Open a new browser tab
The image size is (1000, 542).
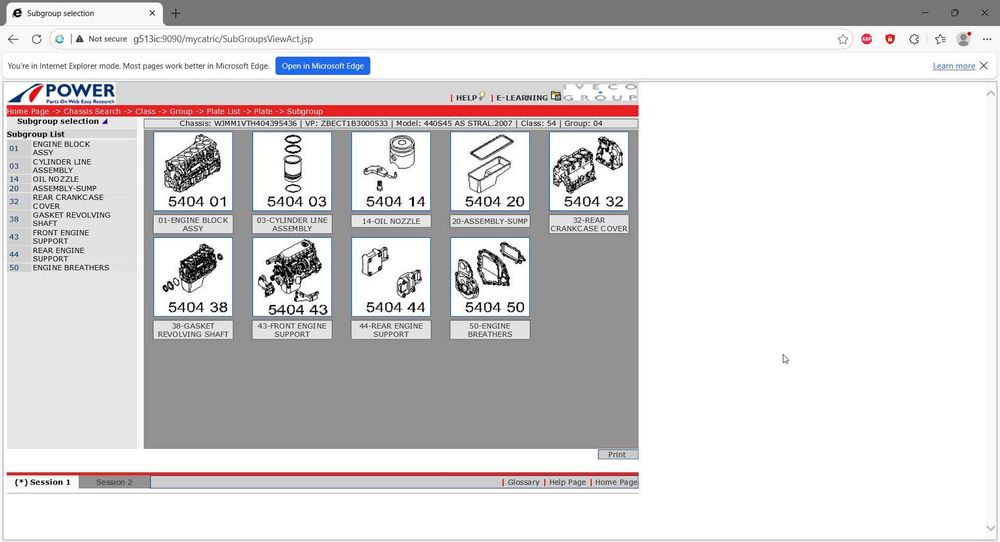point(175,13)
